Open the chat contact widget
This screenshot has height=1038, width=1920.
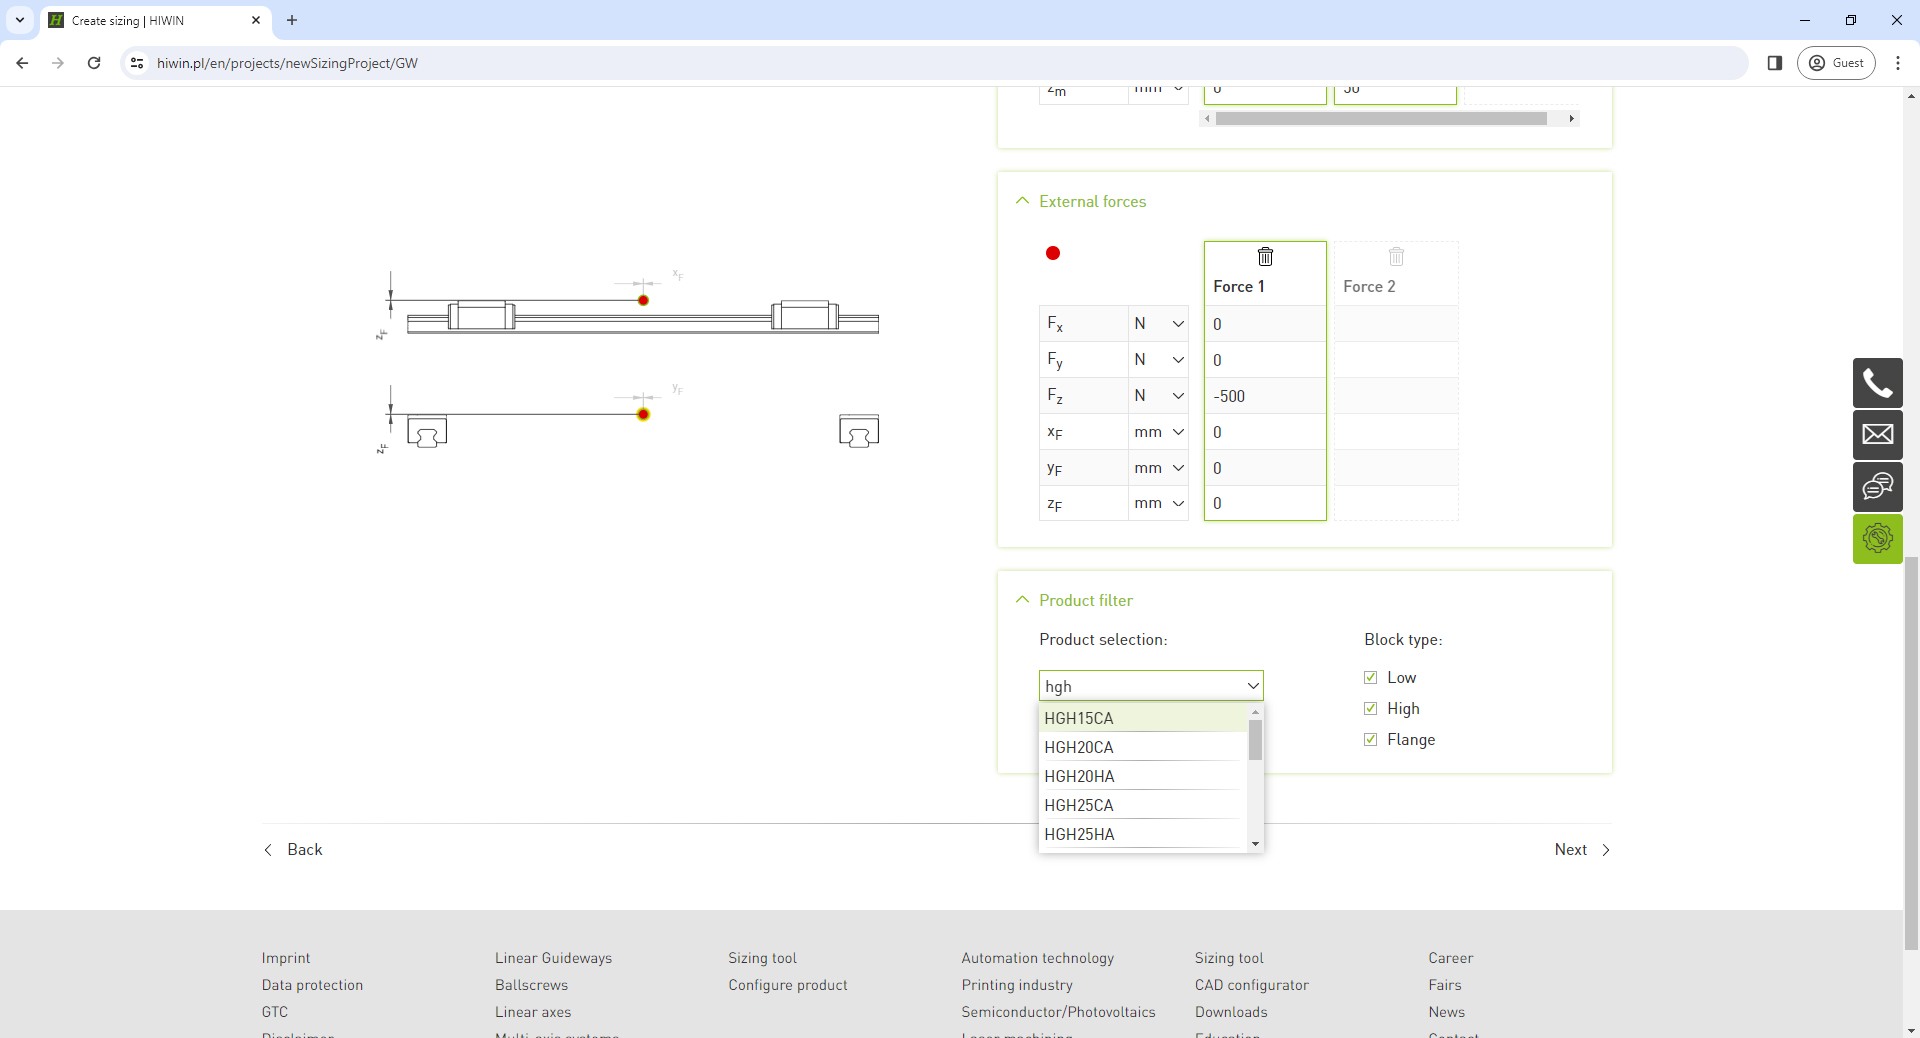pos(1877,487)
